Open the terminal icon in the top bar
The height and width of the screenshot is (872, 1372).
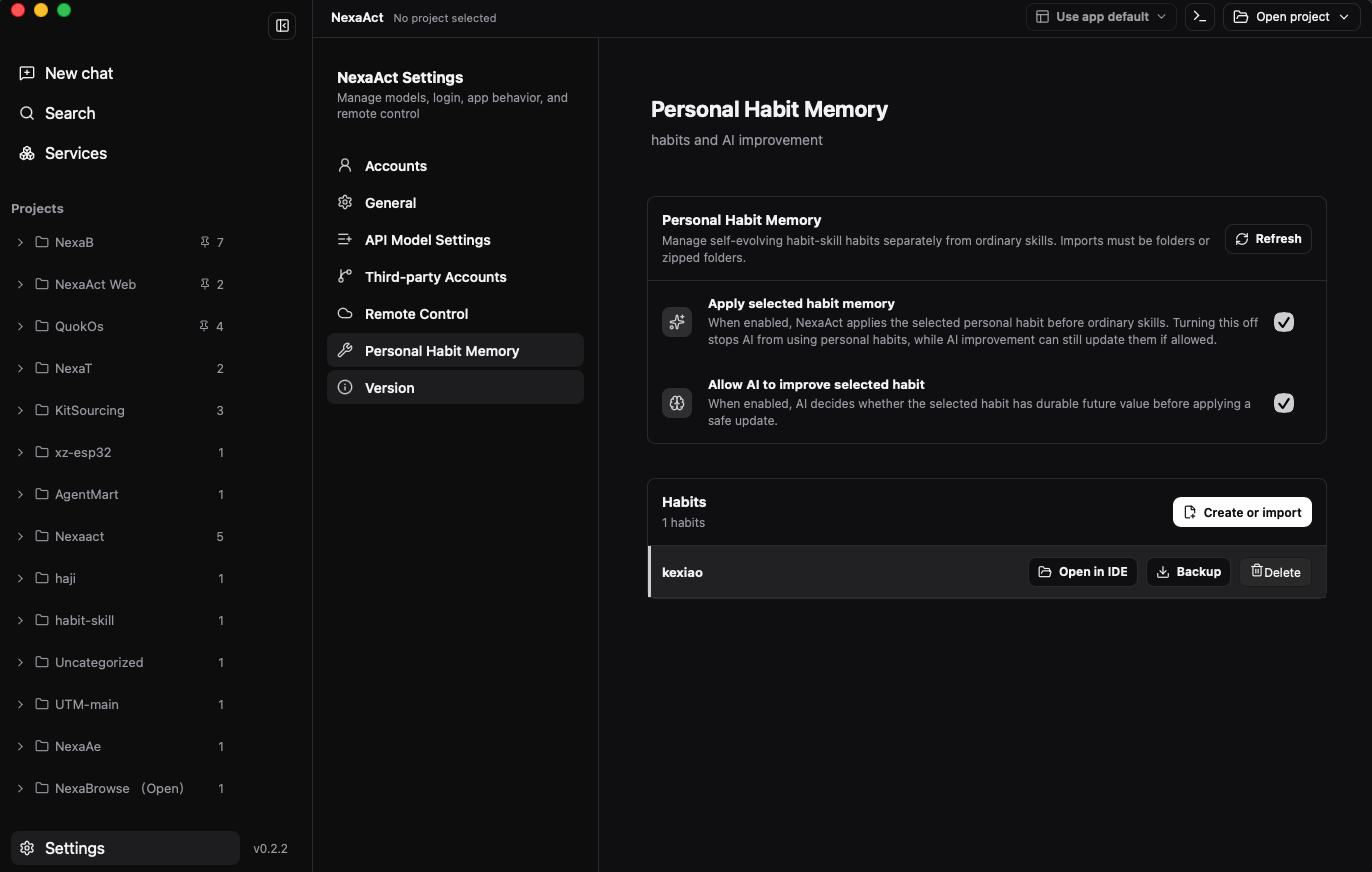(1199, 17)
